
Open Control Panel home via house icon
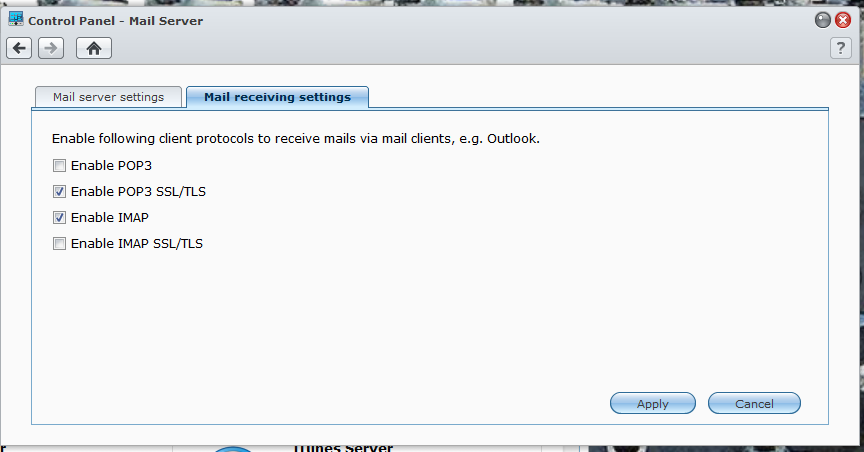(94, 49)
